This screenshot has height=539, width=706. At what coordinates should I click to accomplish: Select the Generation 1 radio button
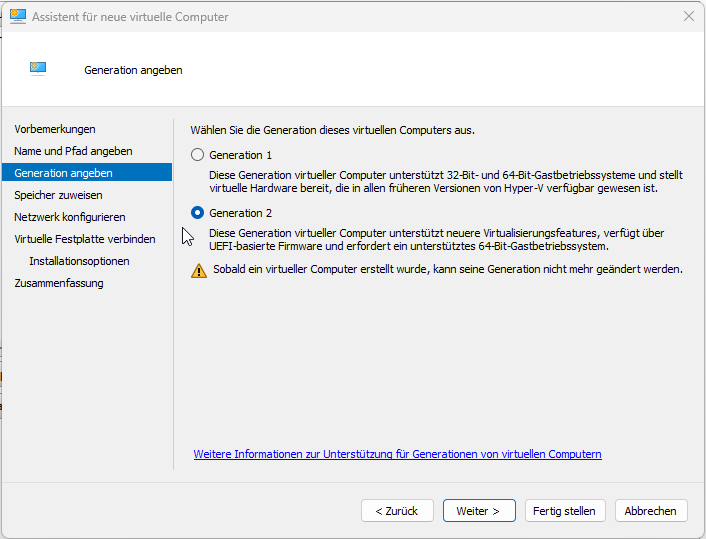(197, 155)
